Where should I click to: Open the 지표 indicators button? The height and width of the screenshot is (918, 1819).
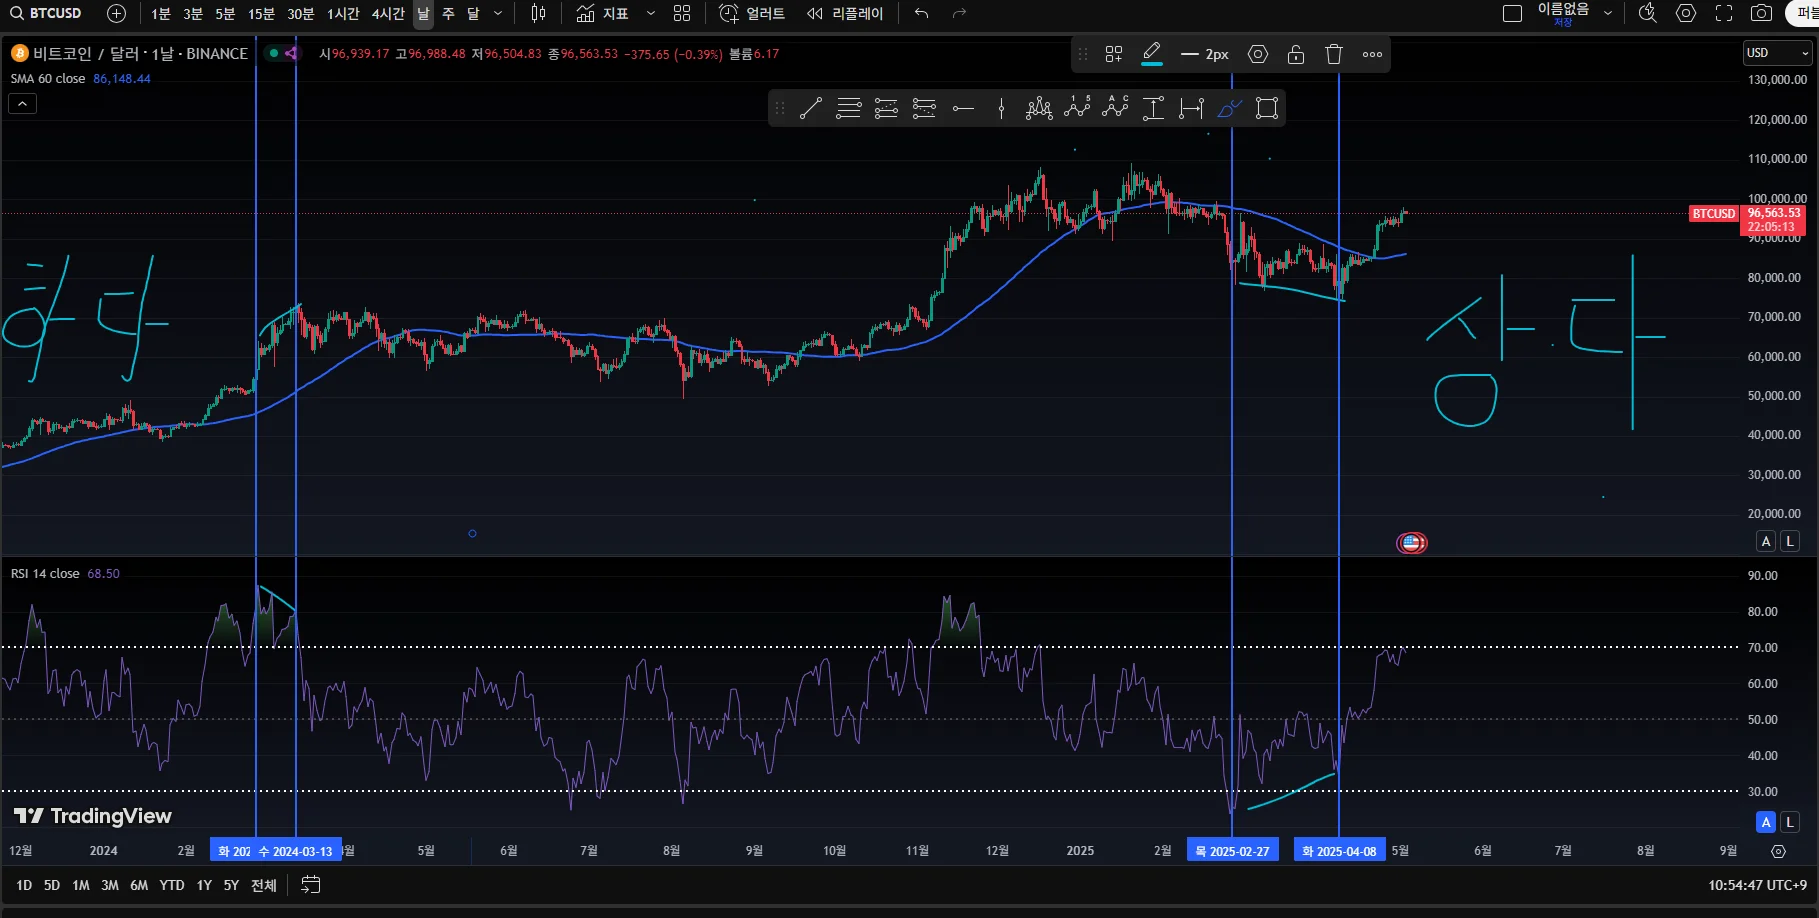tap(602, 13)
